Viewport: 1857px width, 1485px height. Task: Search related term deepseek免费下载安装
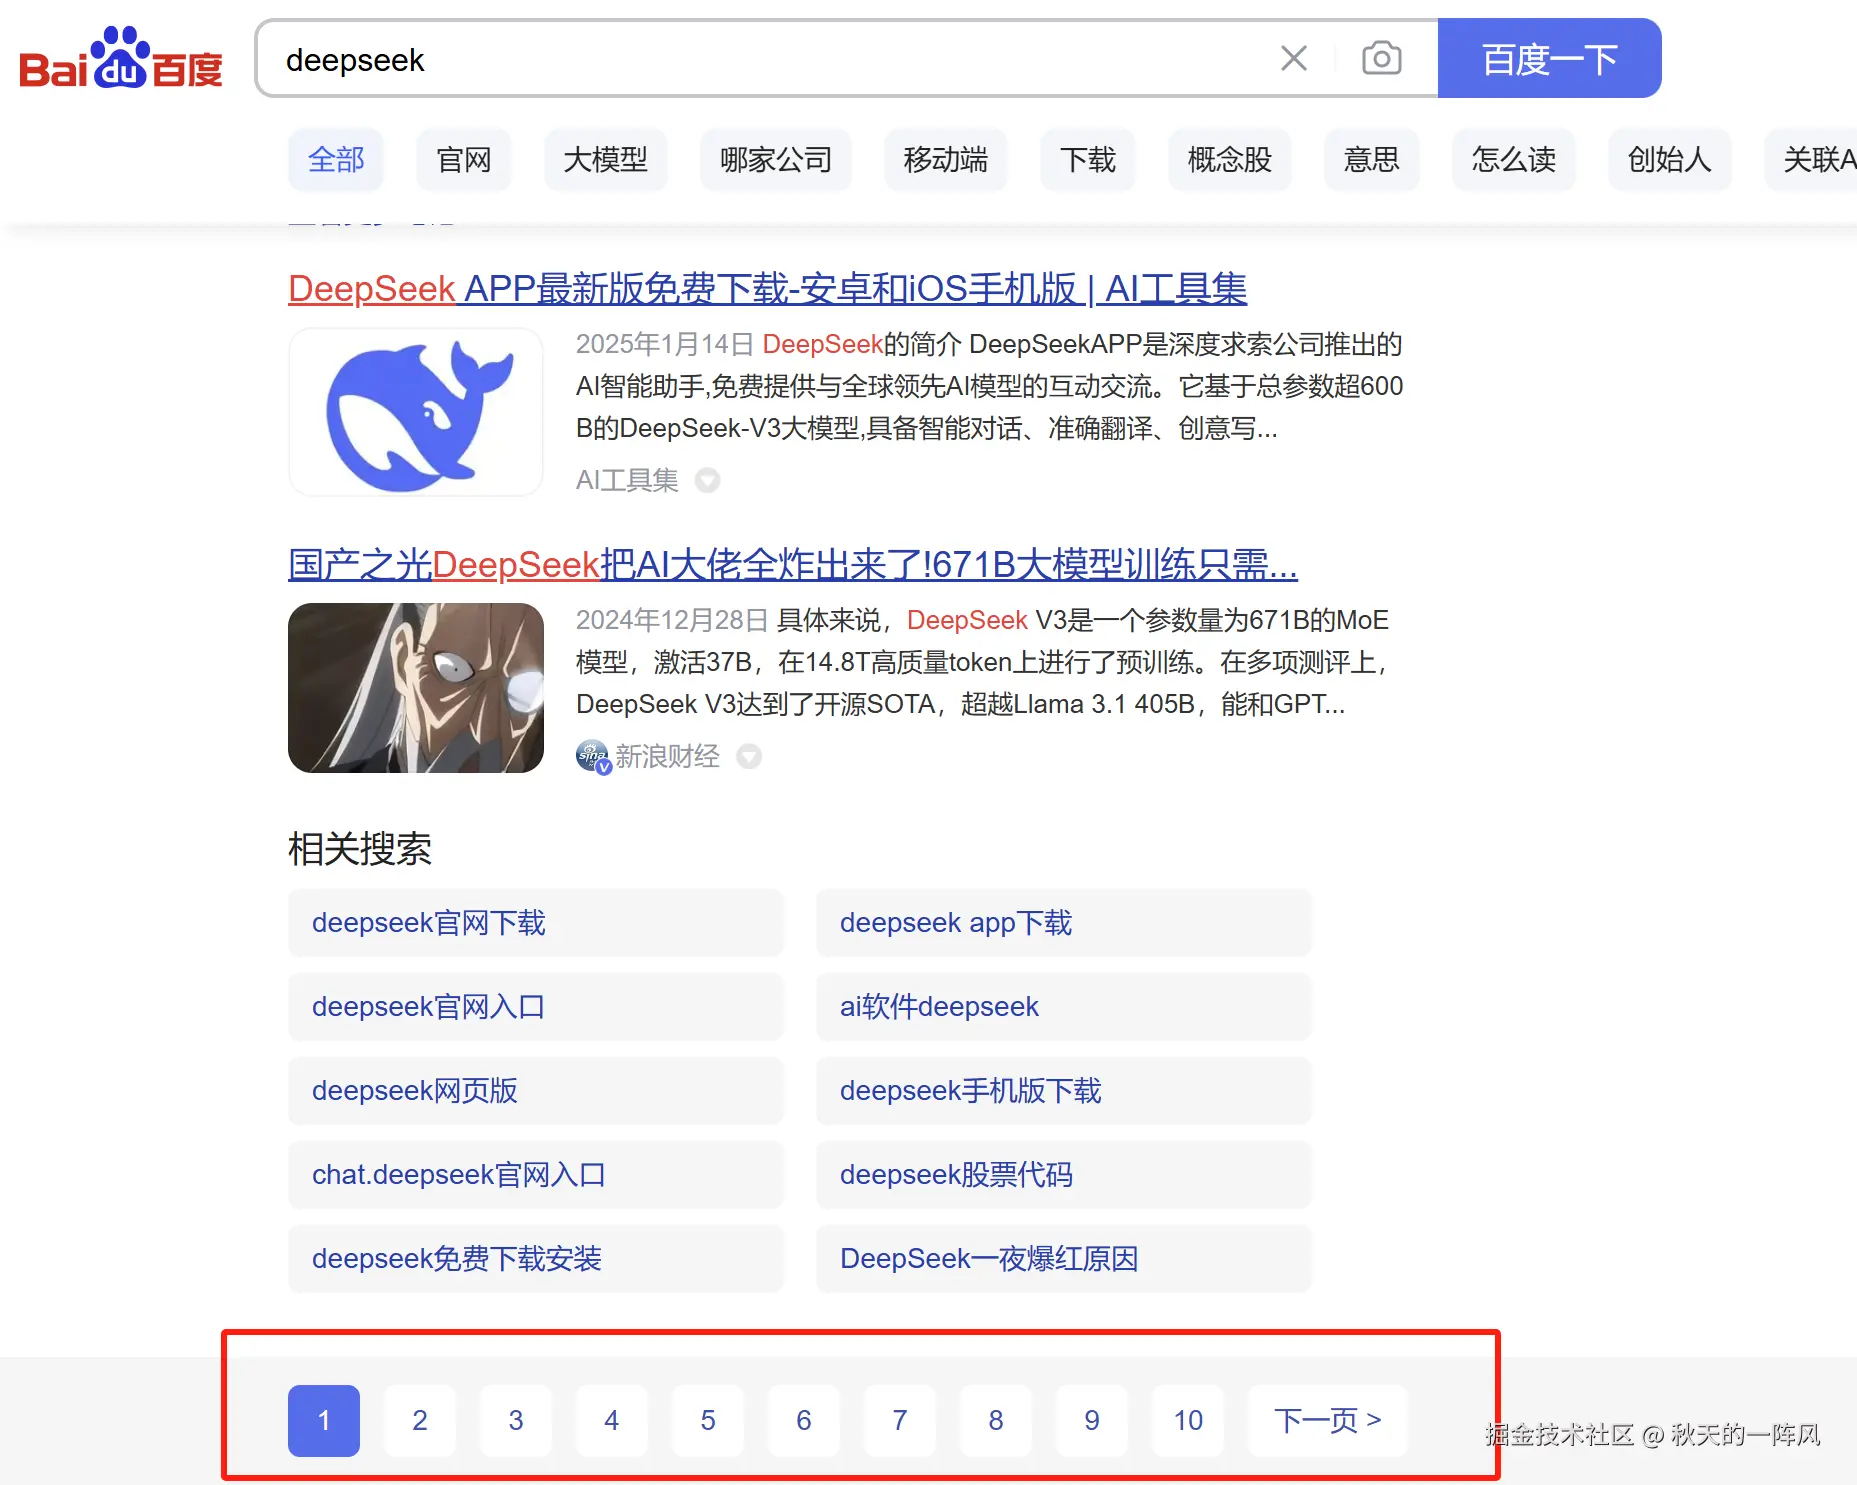(x=536, y=1258)
